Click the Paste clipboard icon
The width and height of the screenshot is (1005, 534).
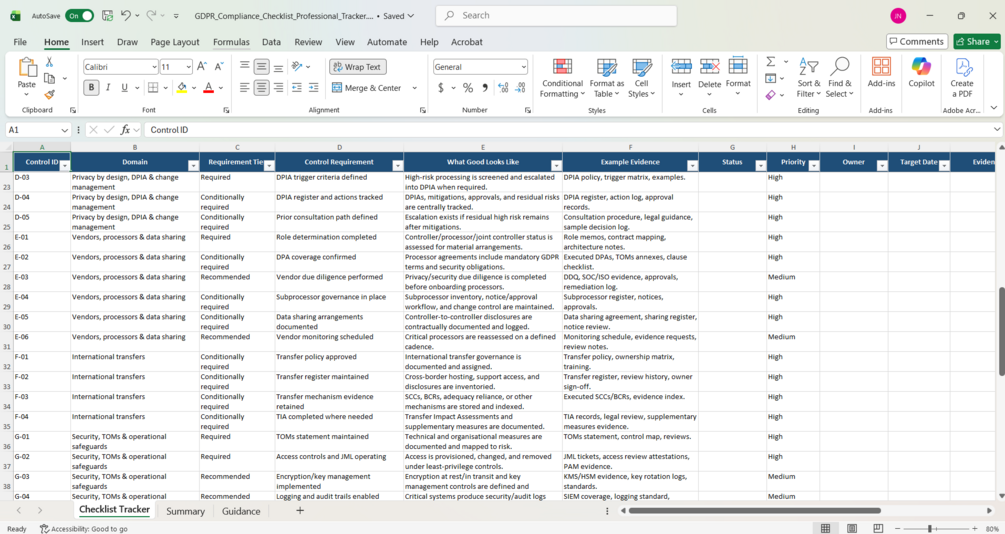point(27,67)
